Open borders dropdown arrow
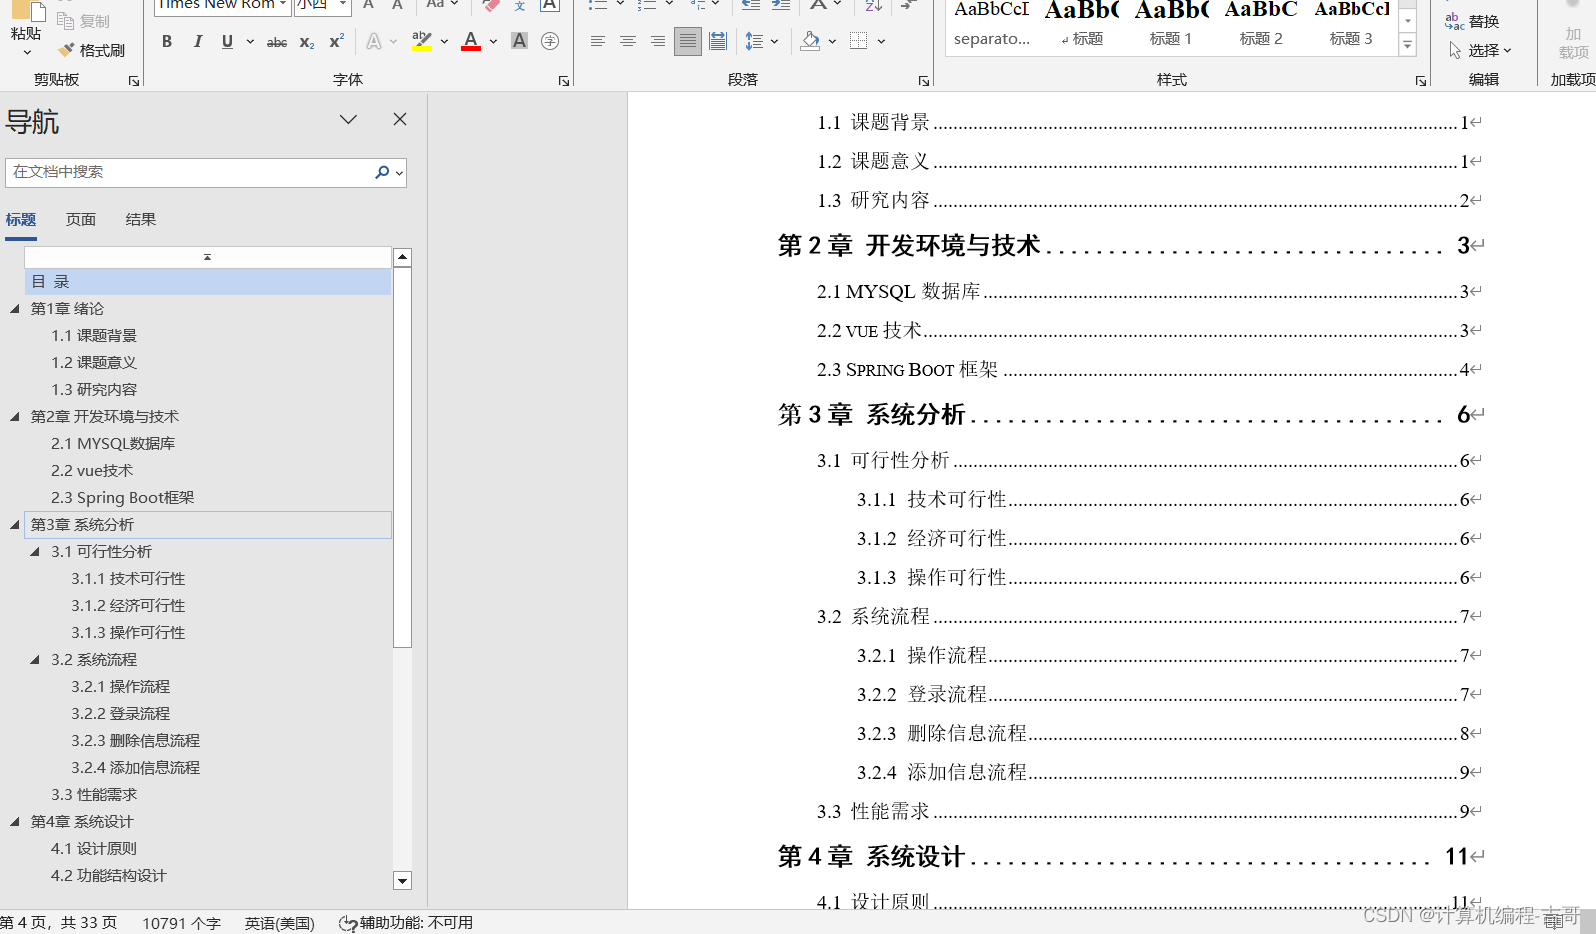Screen dimensions: 1596x934 pos(881,41)
